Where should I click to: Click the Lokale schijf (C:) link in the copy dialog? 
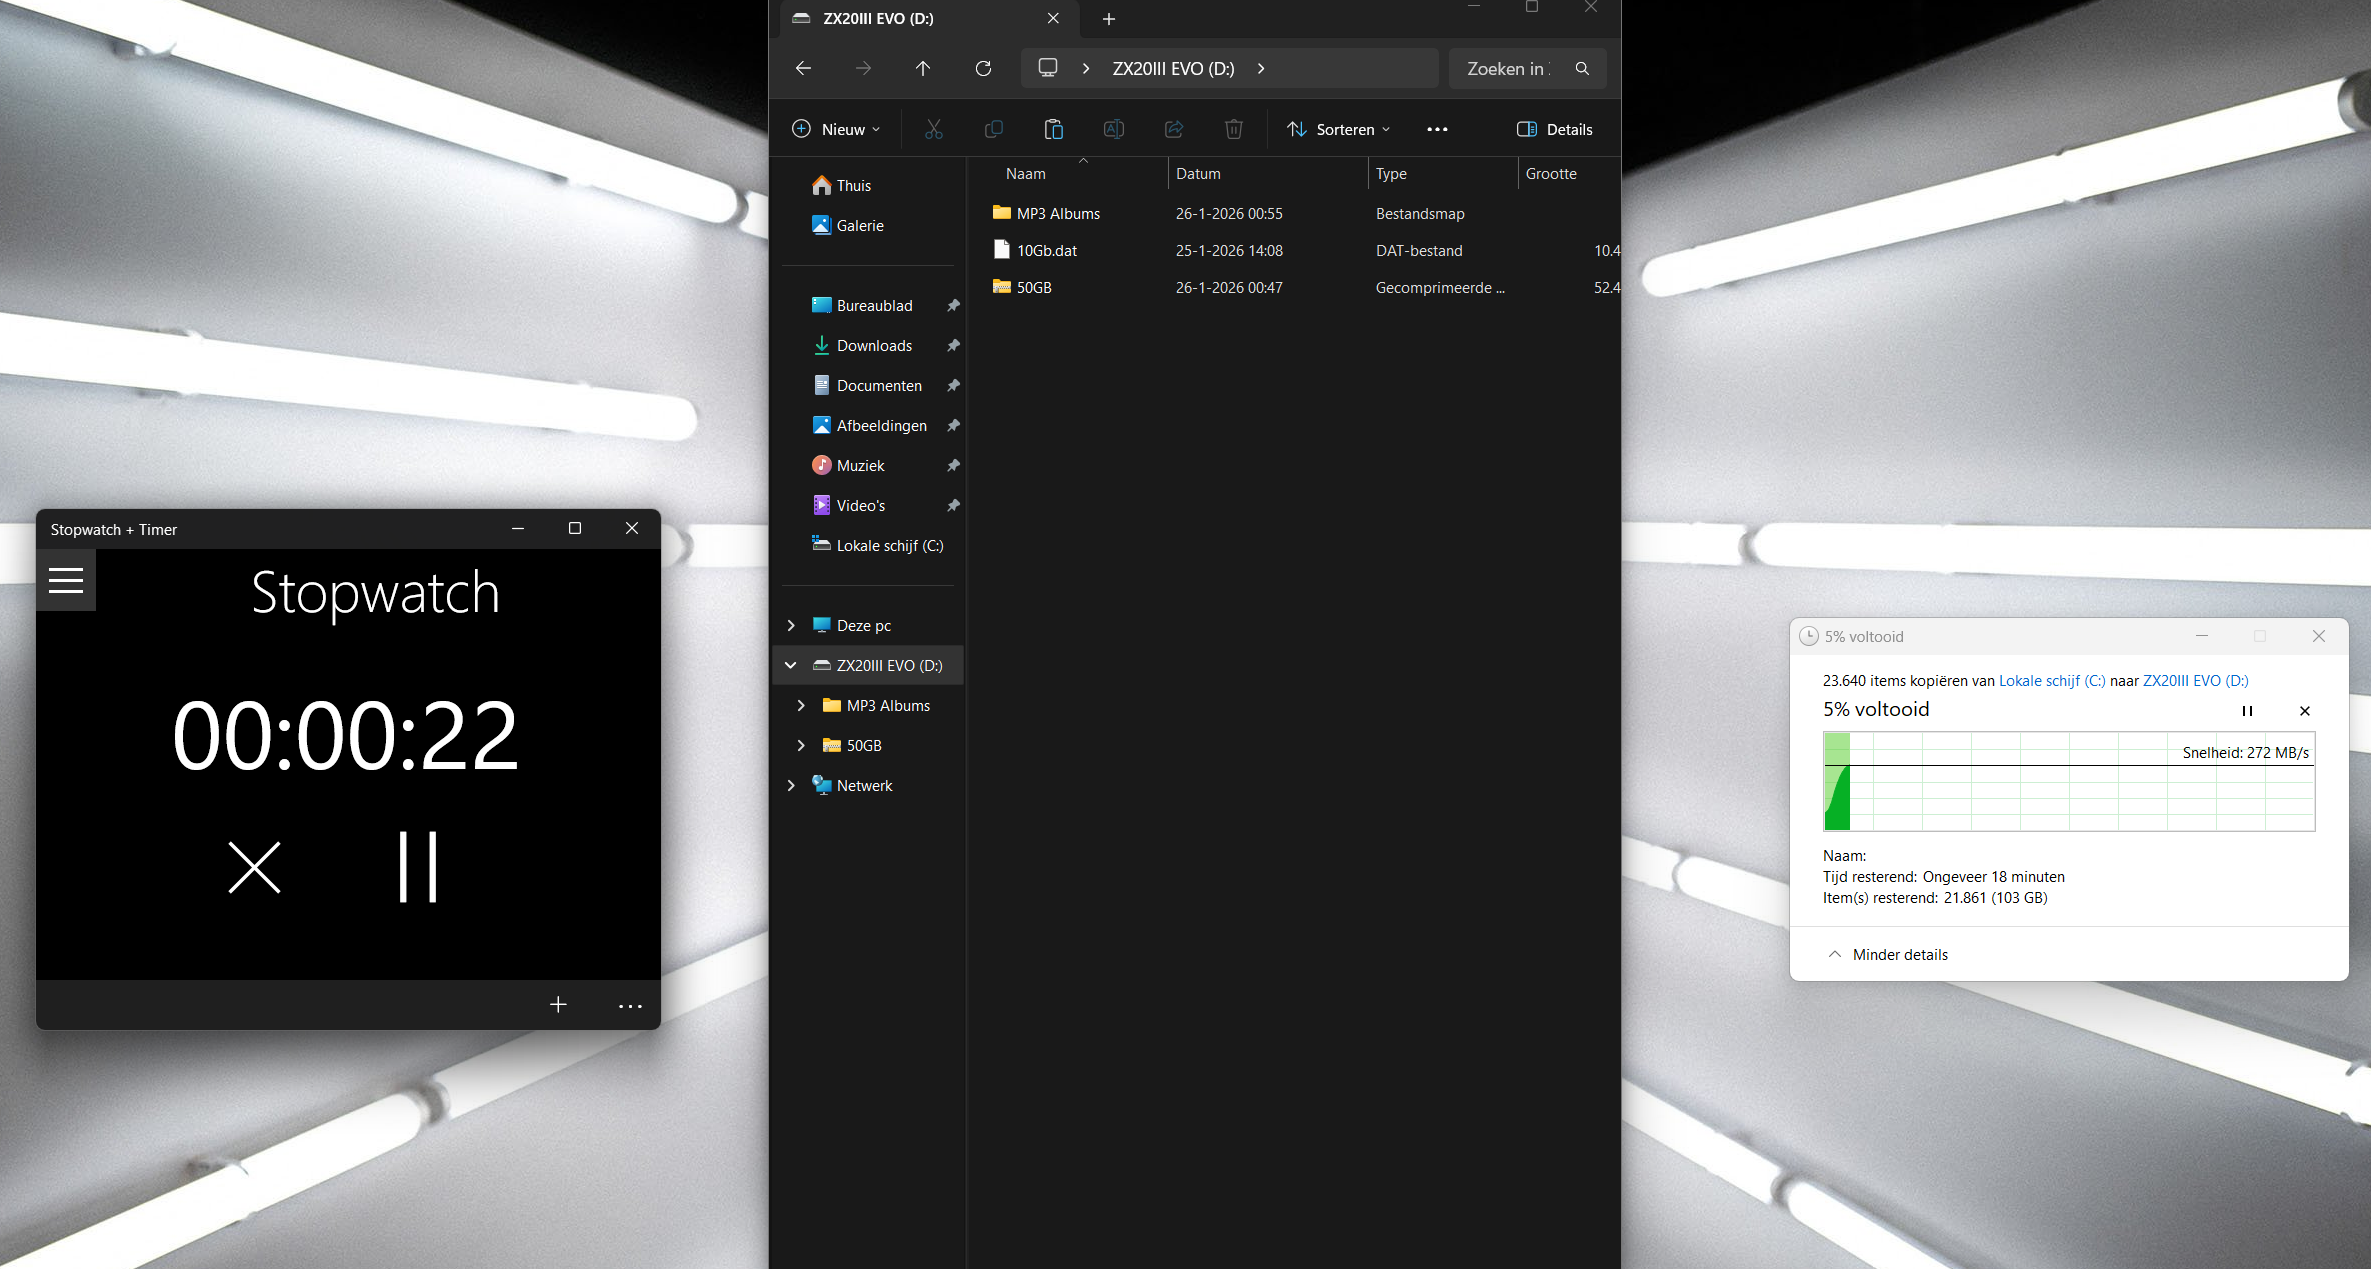(x=2051, y=680)
